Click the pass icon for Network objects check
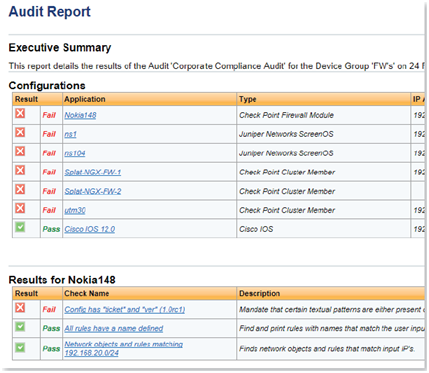The width and height of the screenshot is (429, 373). (x=20, y=348)
